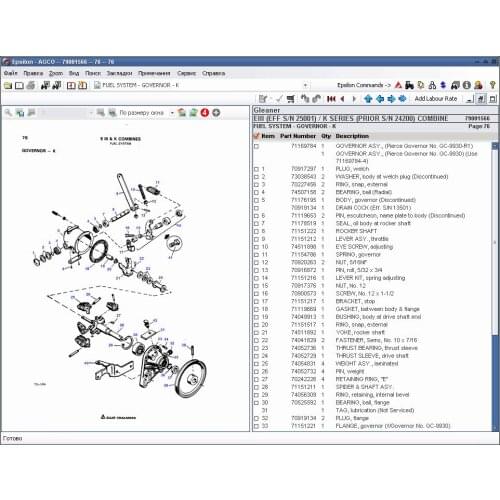Open the FUEL SYSTEM - GOVERNOR section dropdown arrow
Image resolution: width=500 pixels, height=500 pixels.
click(x=305, y=86)
